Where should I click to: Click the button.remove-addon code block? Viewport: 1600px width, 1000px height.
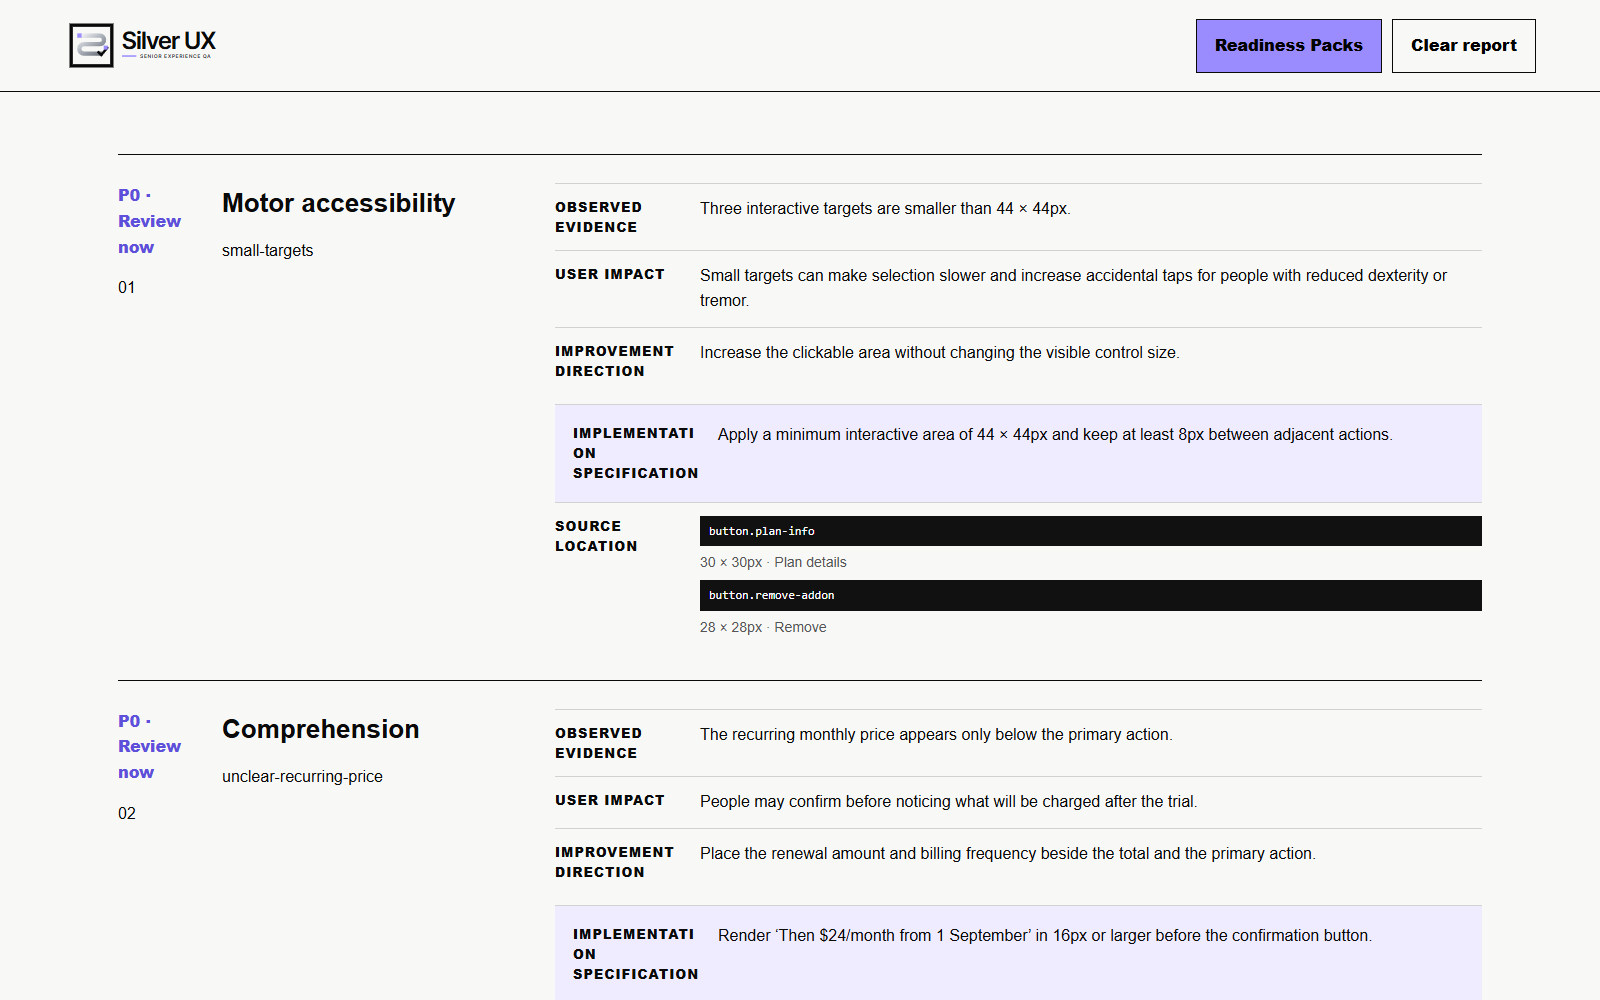point(1090,595)
